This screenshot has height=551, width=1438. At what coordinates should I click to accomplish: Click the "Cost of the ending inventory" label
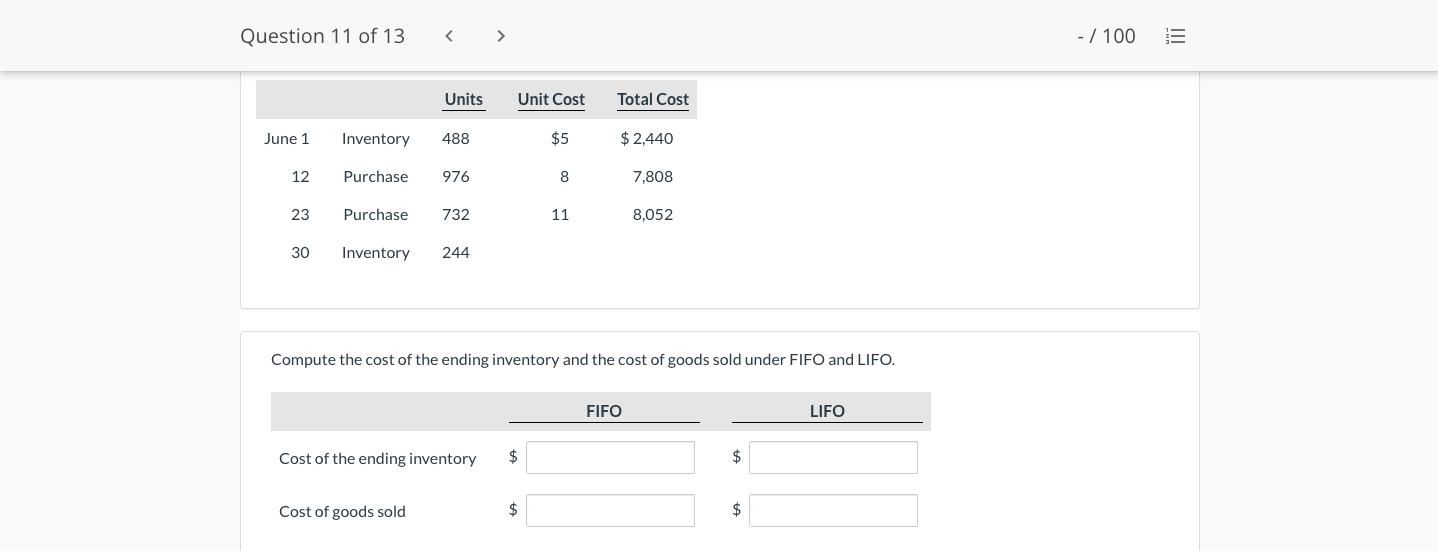tap(377, 458)
